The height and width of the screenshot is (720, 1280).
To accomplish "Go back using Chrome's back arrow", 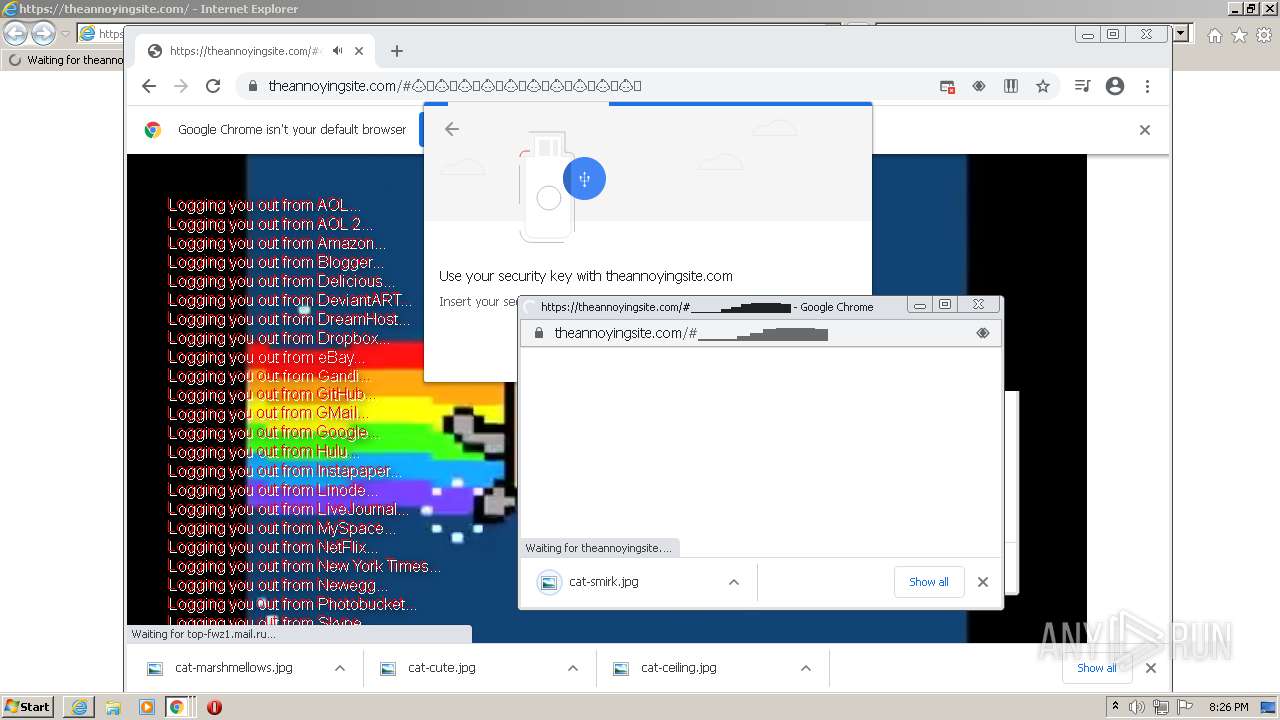I will coord(149,86).
